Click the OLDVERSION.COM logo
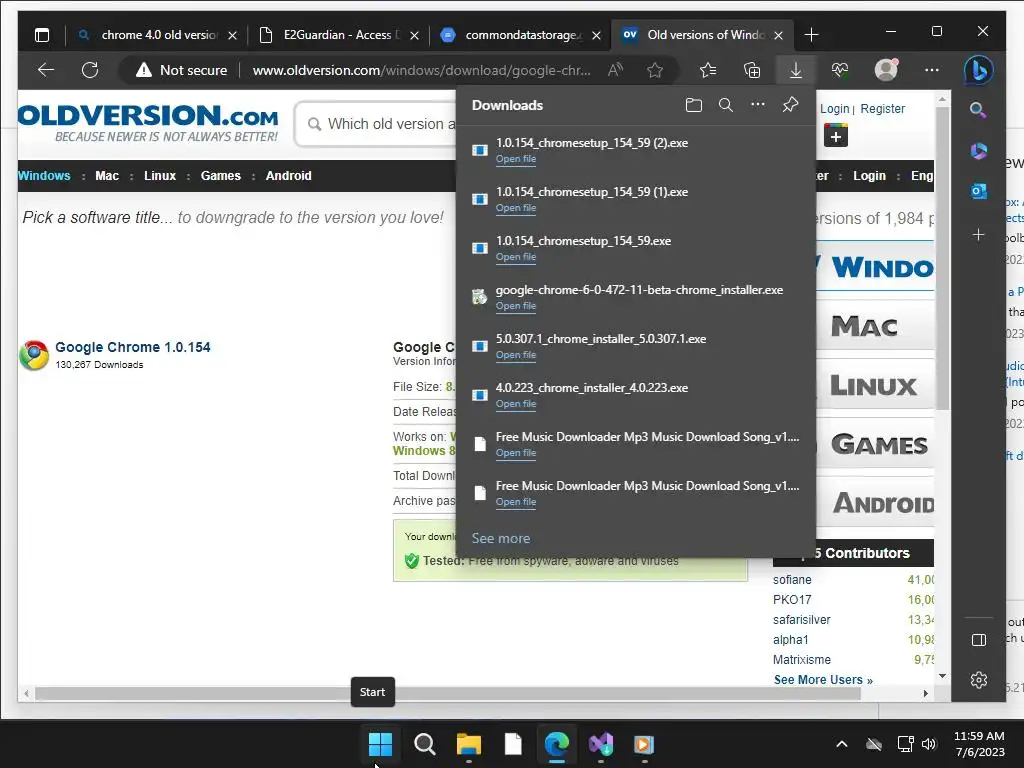This screenshot has width=1024, height=768. [x=148, y=123]
